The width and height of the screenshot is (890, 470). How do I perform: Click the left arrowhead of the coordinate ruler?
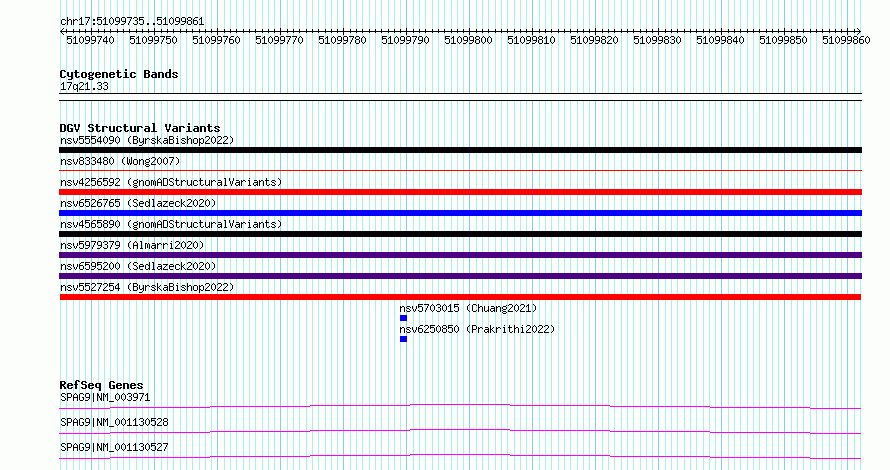62,31
